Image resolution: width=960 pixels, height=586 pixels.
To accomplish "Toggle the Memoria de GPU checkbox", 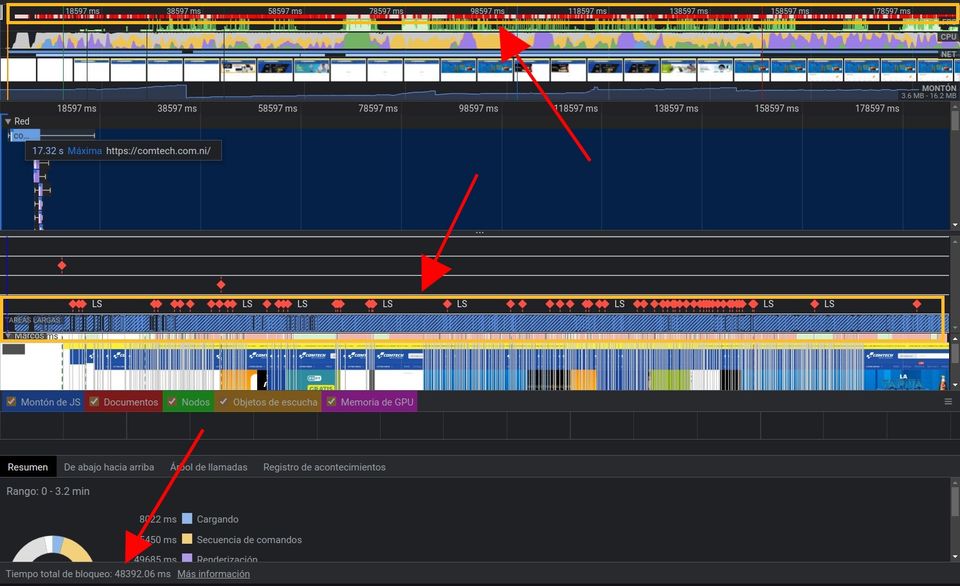I will pos(331,402).
